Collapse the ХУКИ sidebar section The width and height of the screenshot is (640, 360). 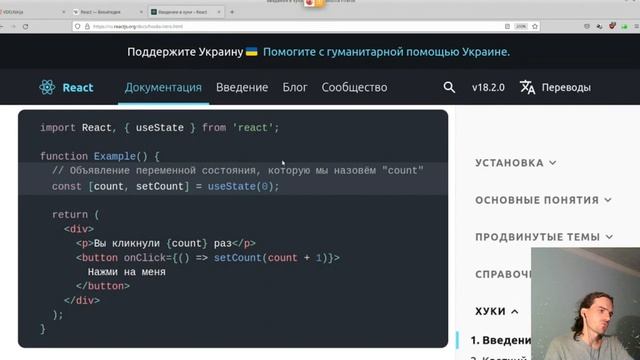coord(497,311)
